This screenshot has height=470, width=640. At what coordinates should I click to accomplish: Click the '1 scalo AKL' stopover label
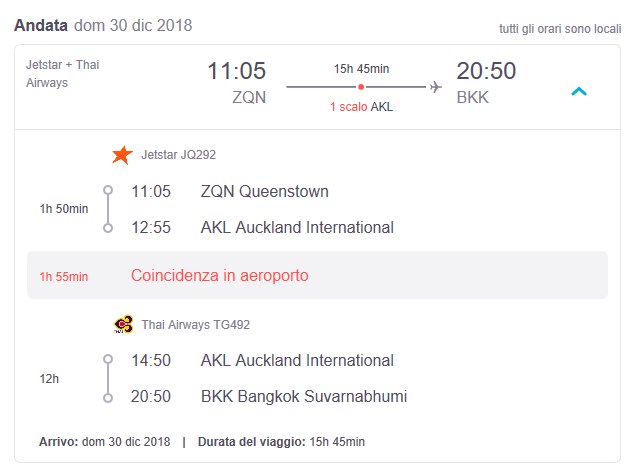(x=360, y=107)
